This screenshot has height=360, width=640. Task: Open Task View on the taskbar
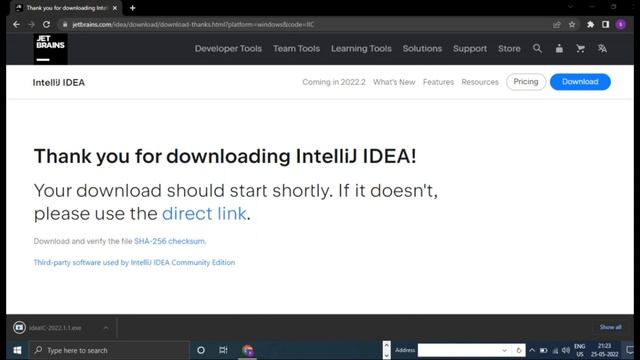click(223, 350)
